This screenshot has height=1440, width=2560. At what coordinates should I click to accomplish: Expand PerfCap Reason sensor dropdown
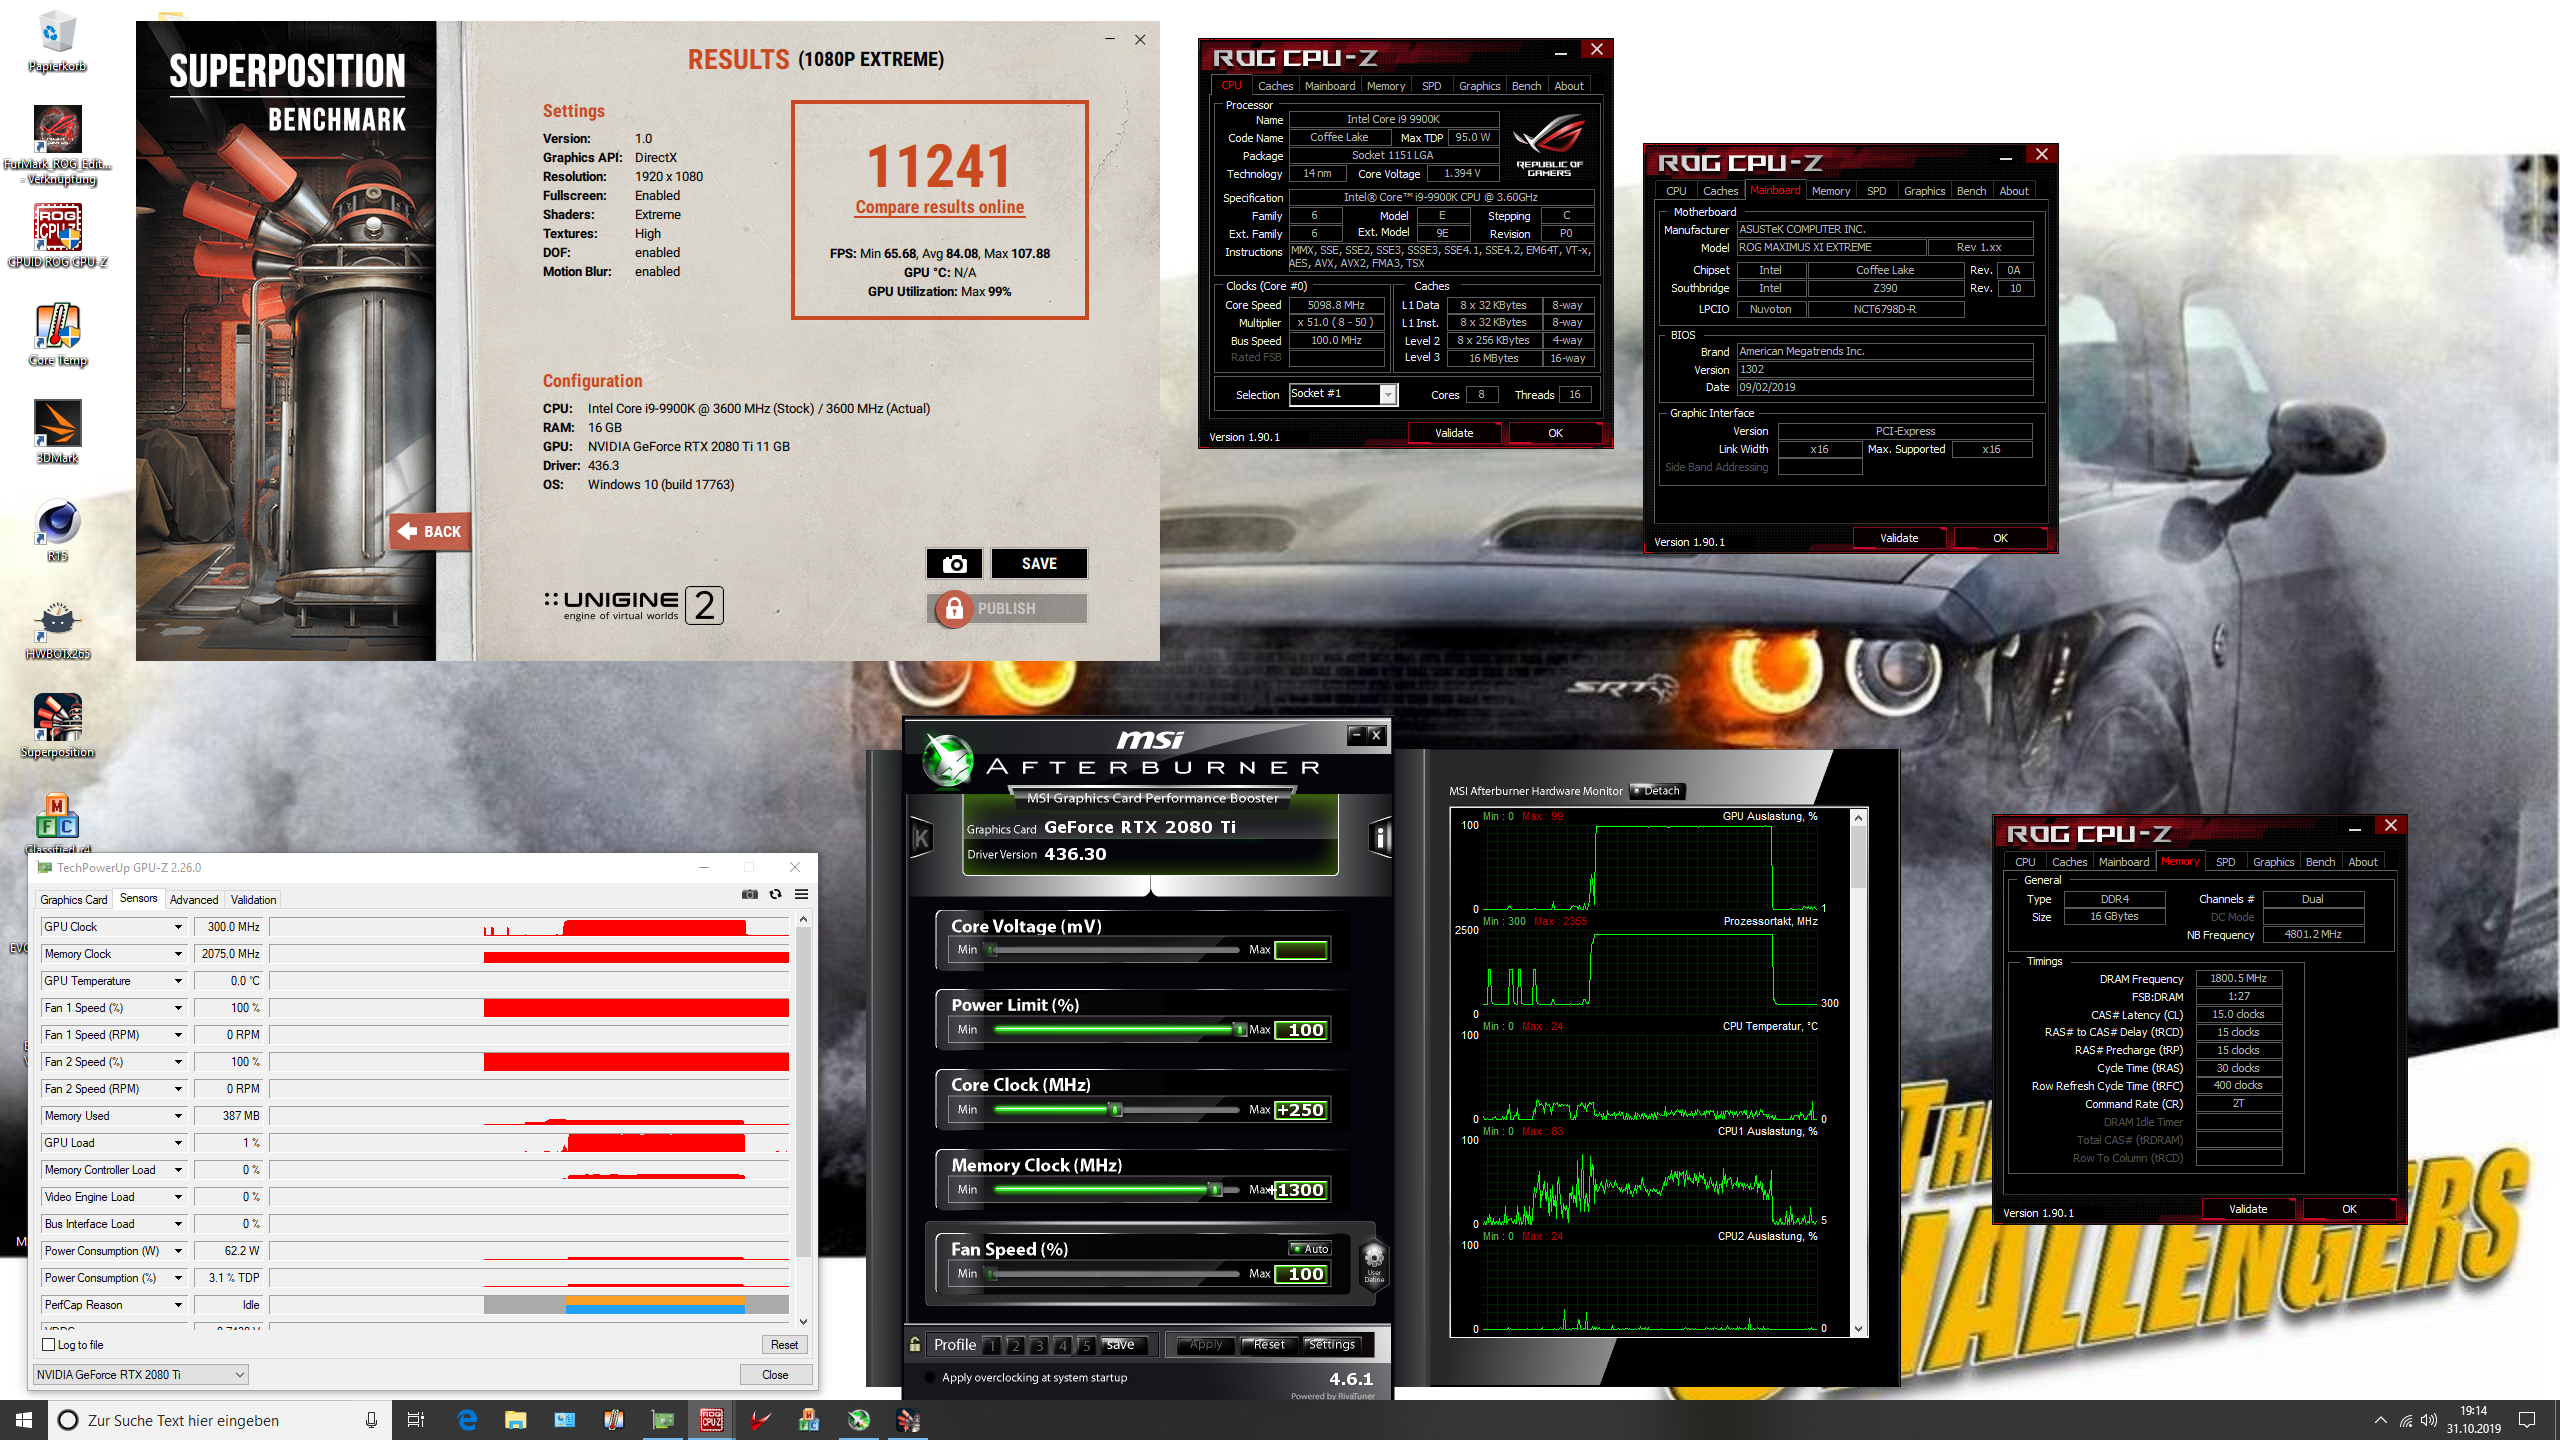pyautogui.click(x=178, y=1305)
